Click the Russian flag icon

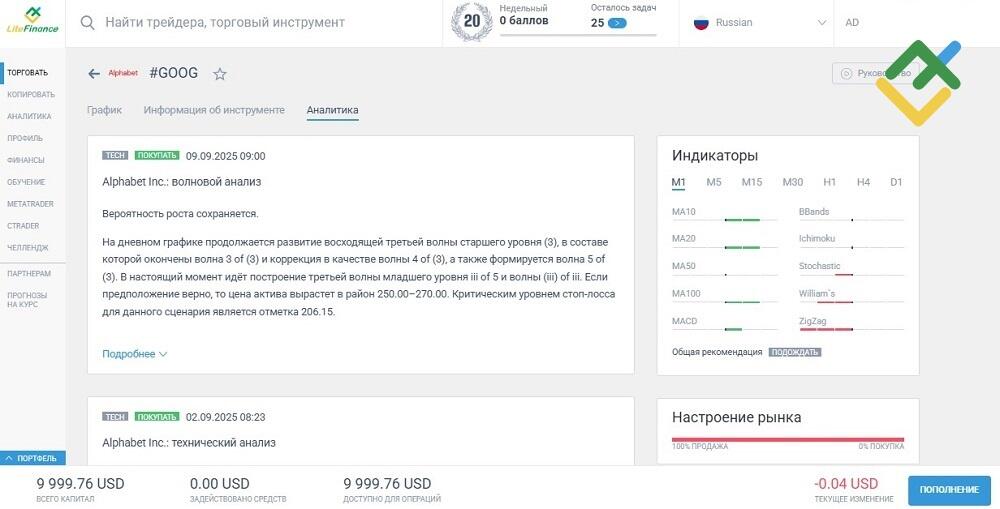coord(701,23)
